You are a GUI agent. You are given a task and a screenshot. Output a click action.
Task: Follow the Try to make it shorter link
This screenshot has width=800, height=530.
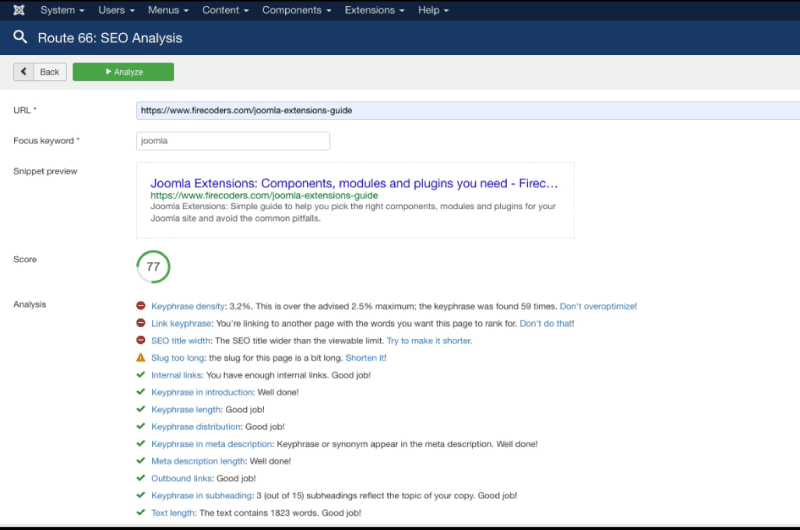pyautogui.click(x=428, y=341)
